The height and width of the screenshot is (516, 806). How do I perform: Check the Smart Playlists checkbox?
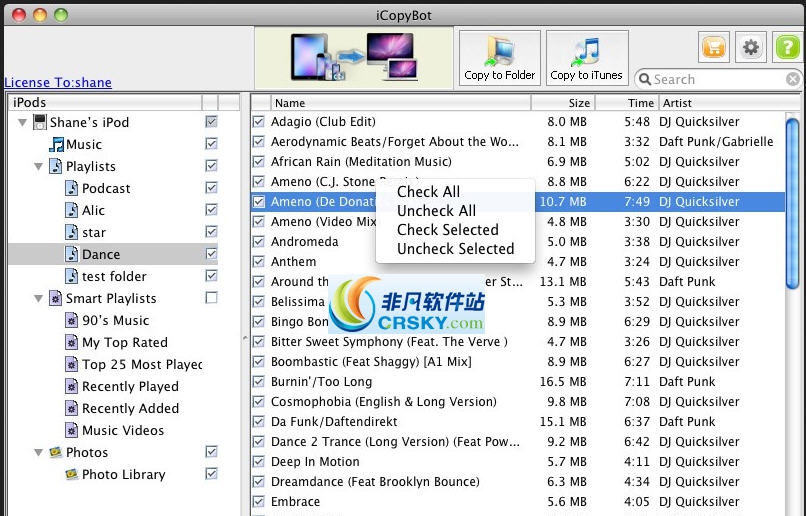211,298
